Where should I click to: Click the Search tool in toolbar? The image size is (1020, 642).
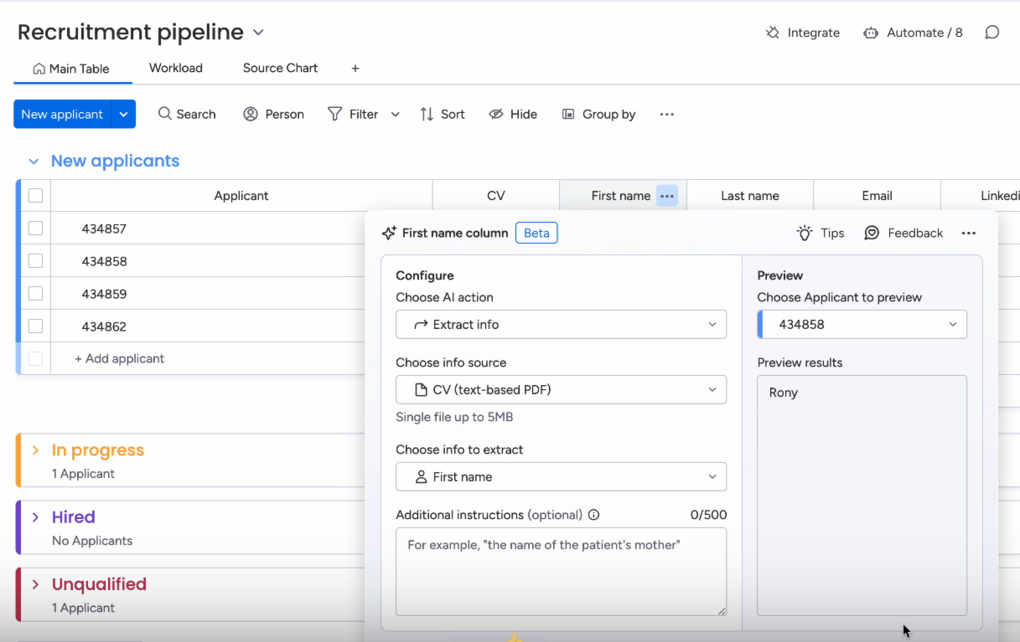pos(187,114)
